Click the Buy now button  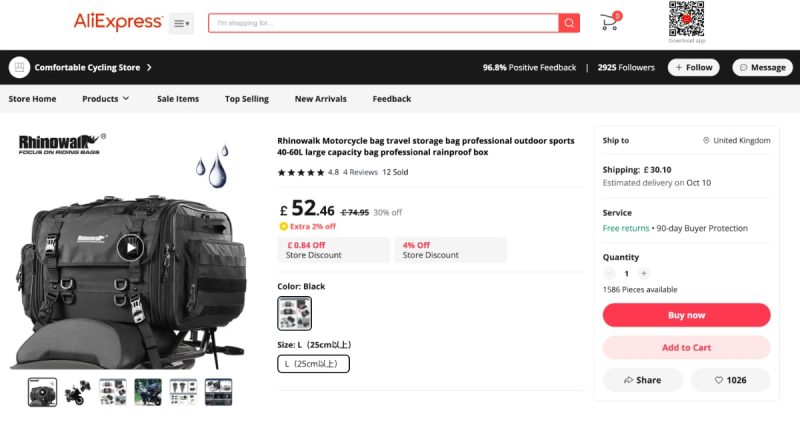(x=686, y=315)
